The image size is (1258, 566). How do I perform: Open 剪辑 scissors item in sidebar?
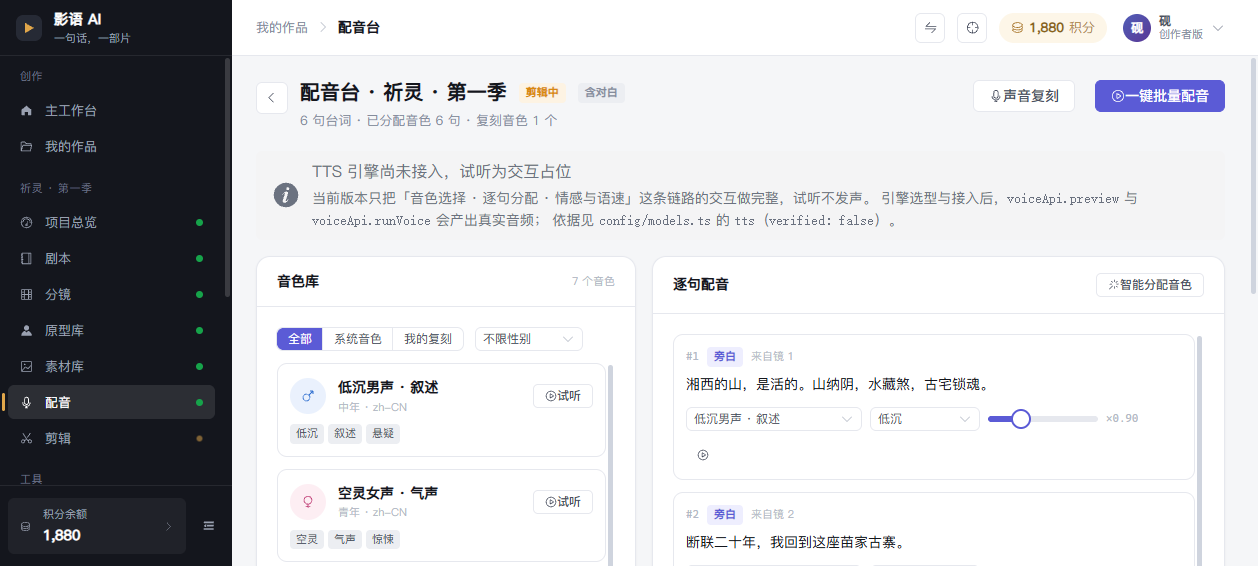click(x=111, y=438)
